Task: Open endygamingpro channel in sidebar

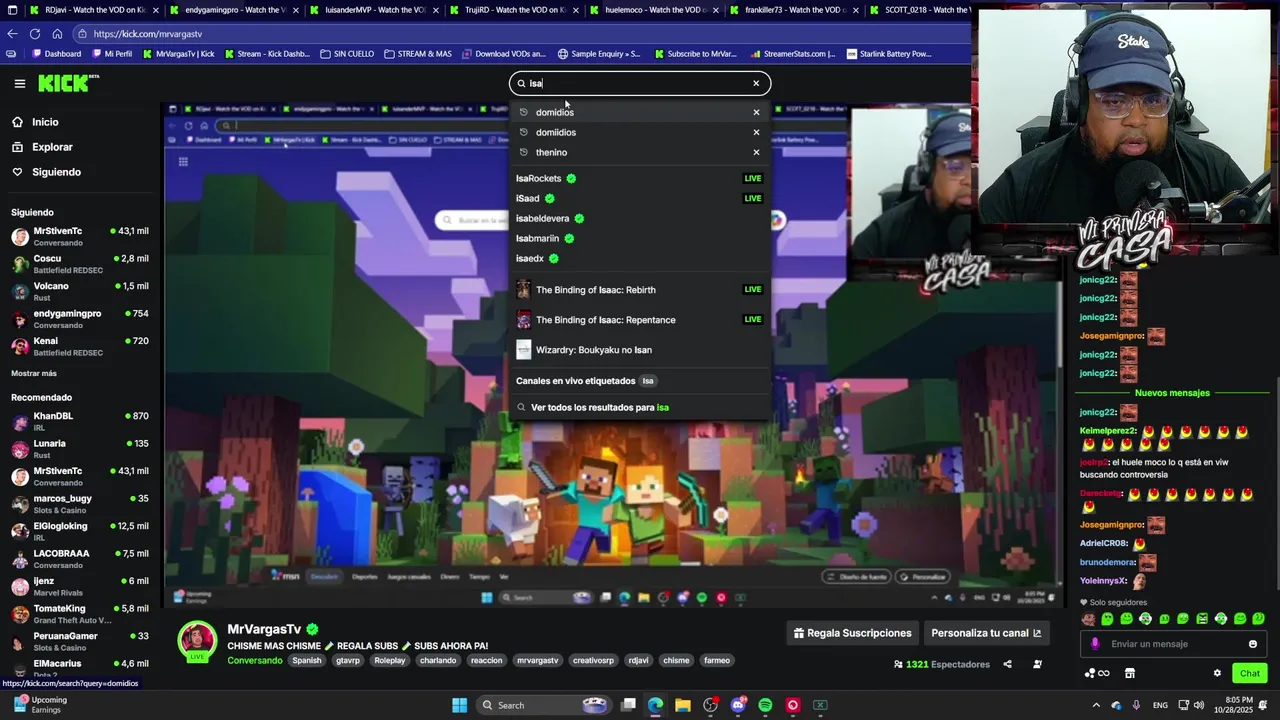Action: tap(80, 319)
